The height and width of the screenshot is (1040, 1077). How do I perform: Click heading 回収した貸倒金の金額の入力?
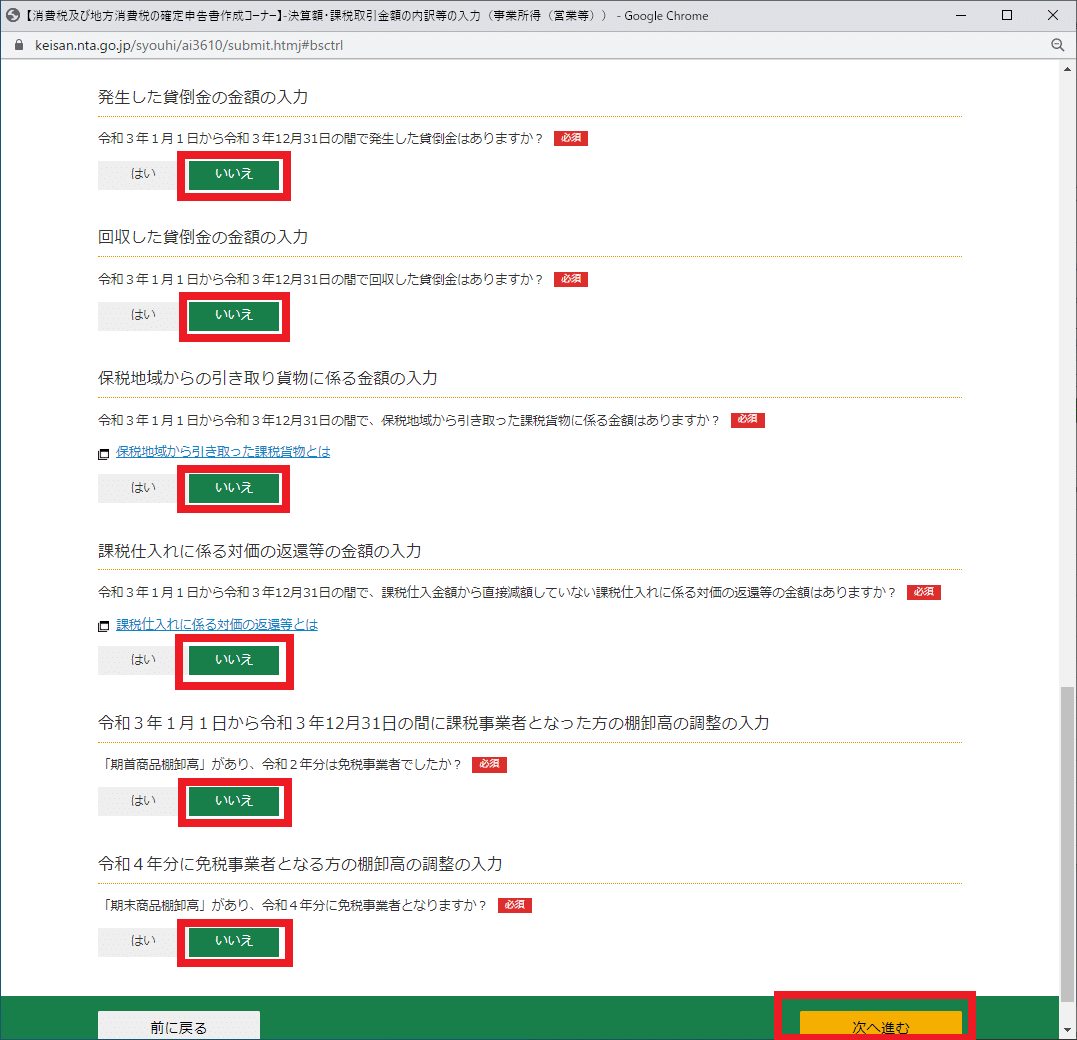coord(203,238)
